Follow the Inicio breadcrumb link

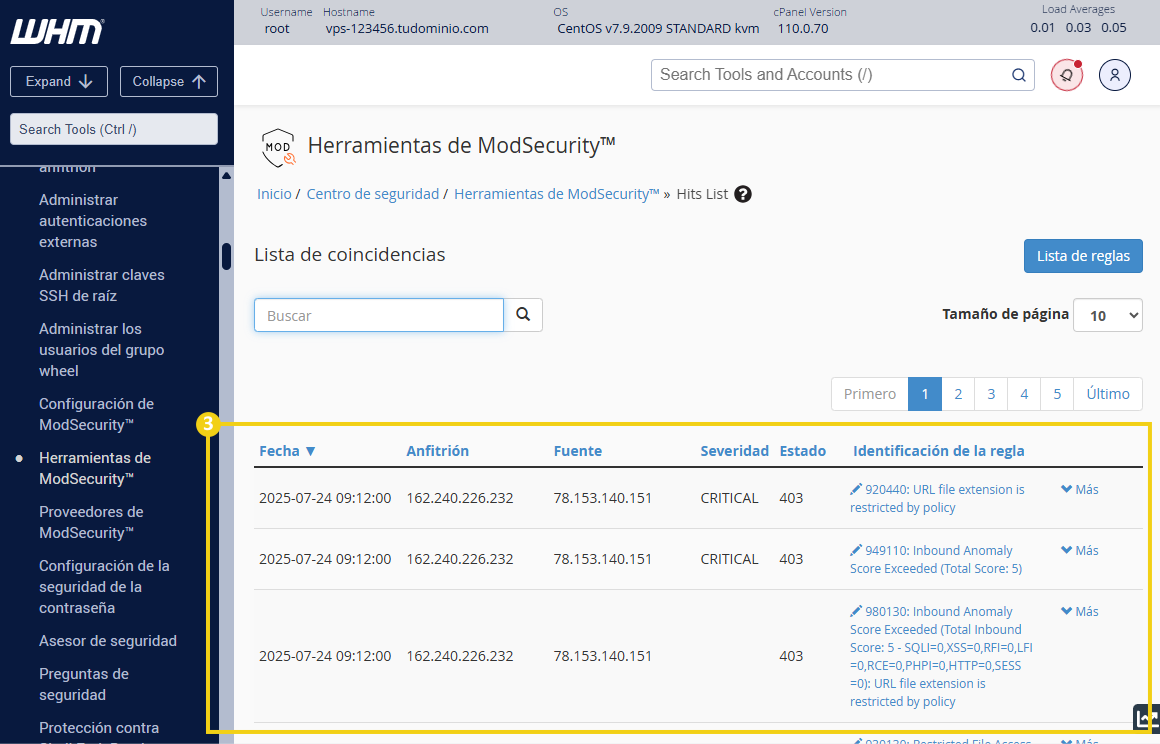click(274, 194)
